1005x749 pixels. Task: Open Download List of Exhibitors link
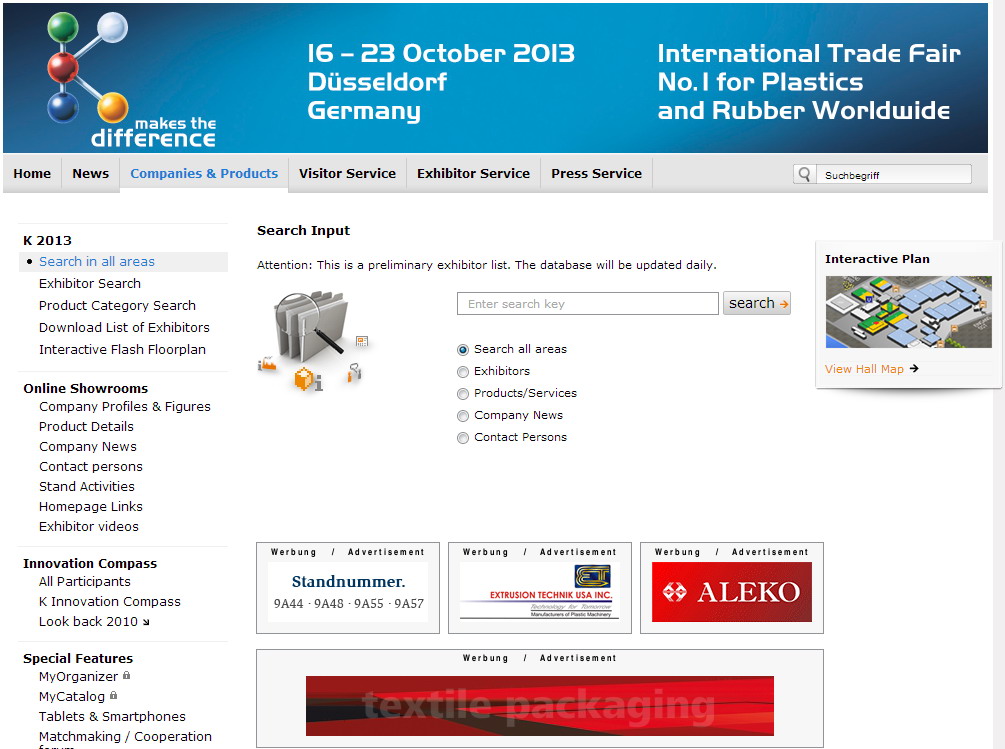(124, 328)
